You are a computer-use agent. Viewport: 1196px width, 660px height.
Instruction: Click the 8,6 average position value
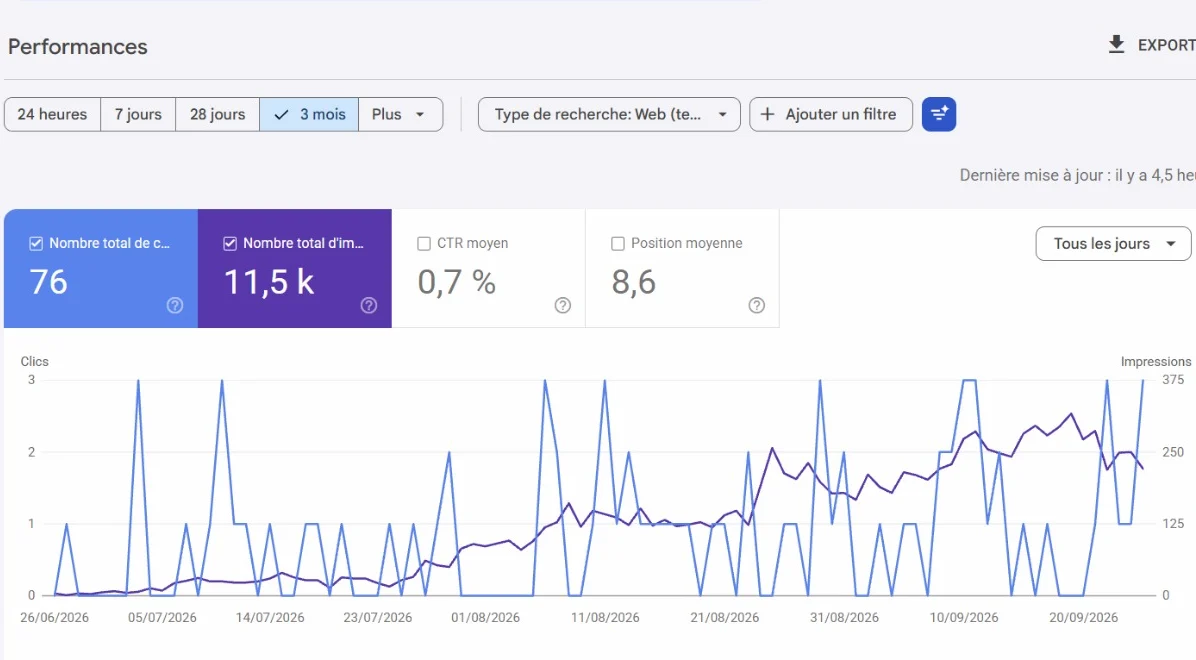coord(633,282)
